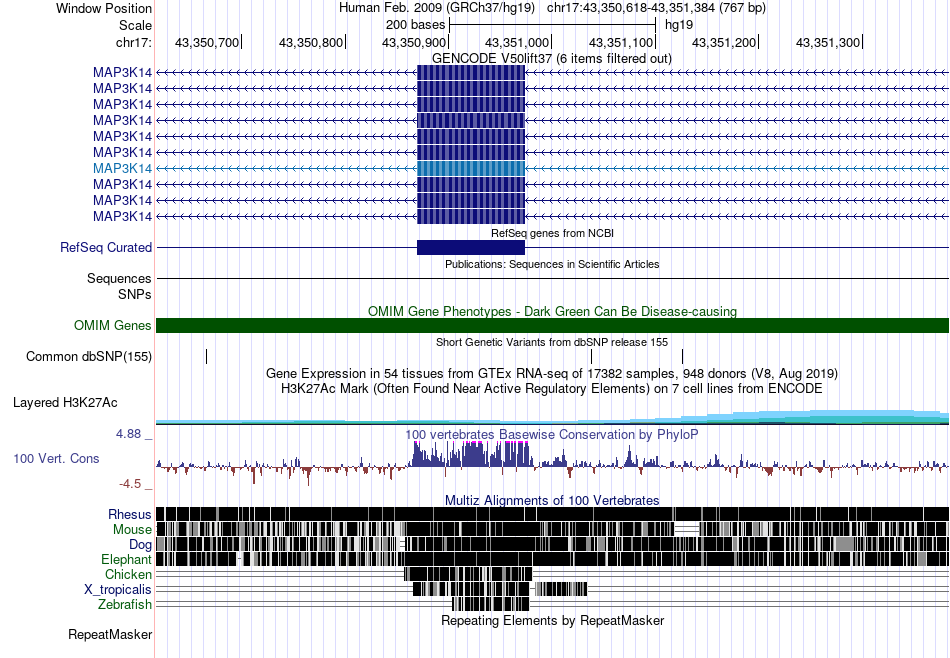Click position text chr17:43,350,618-43,351,384 (767 bp)

(656, 8)
